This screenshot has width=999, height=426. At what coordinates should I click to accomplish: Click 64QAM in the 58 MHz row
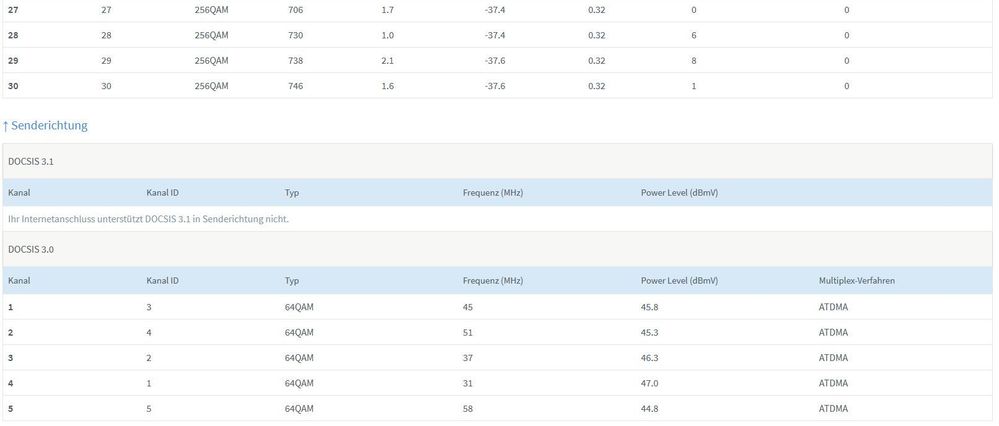[x=299, y=409]
